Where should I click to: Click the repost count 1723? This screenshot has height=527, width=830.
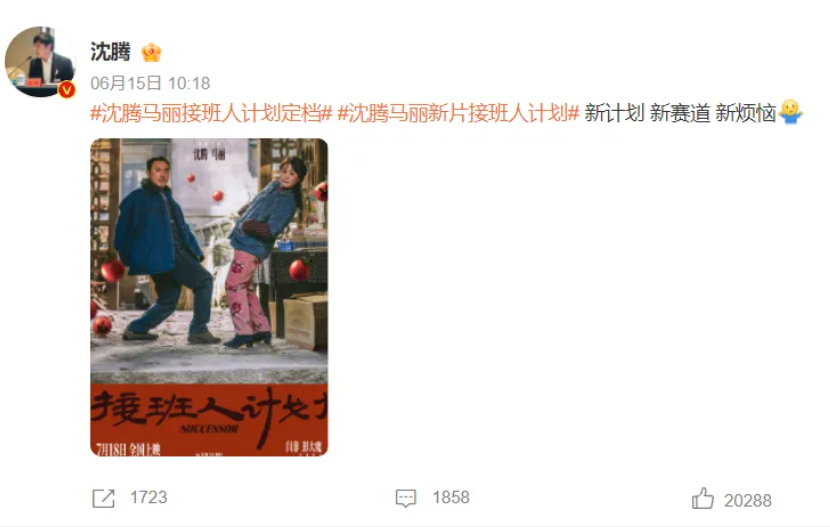149,497
